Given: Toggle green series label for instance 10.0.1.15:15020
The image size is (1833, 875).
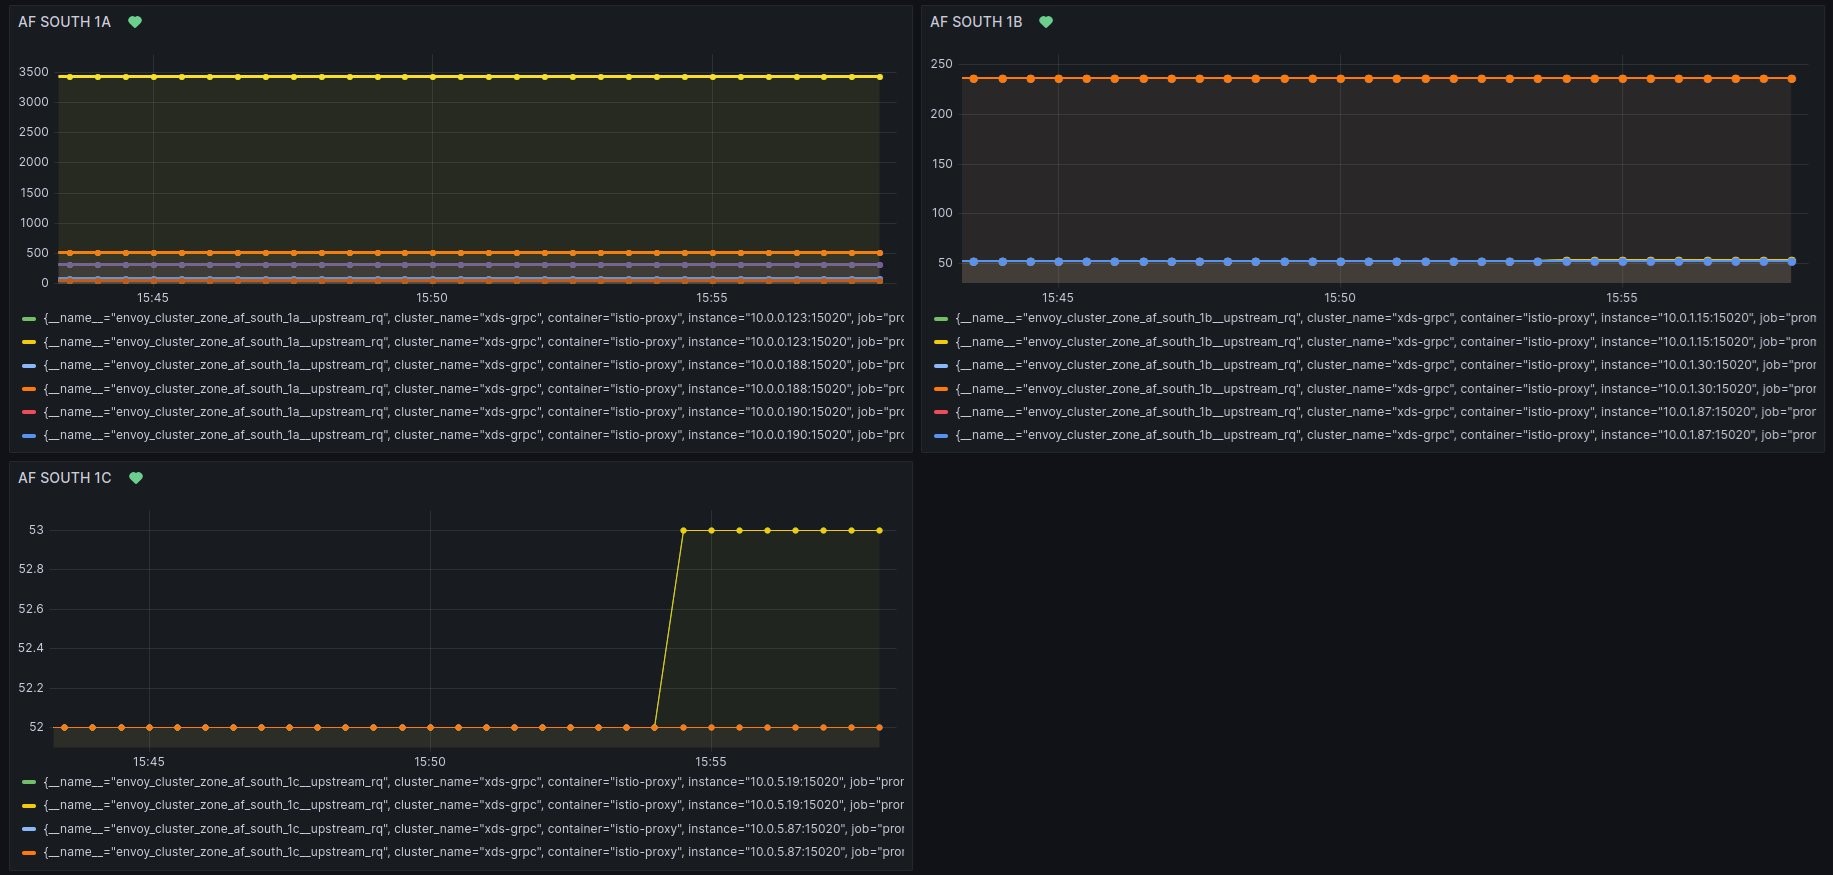Looking at the screenshot, I should 1386,318.
